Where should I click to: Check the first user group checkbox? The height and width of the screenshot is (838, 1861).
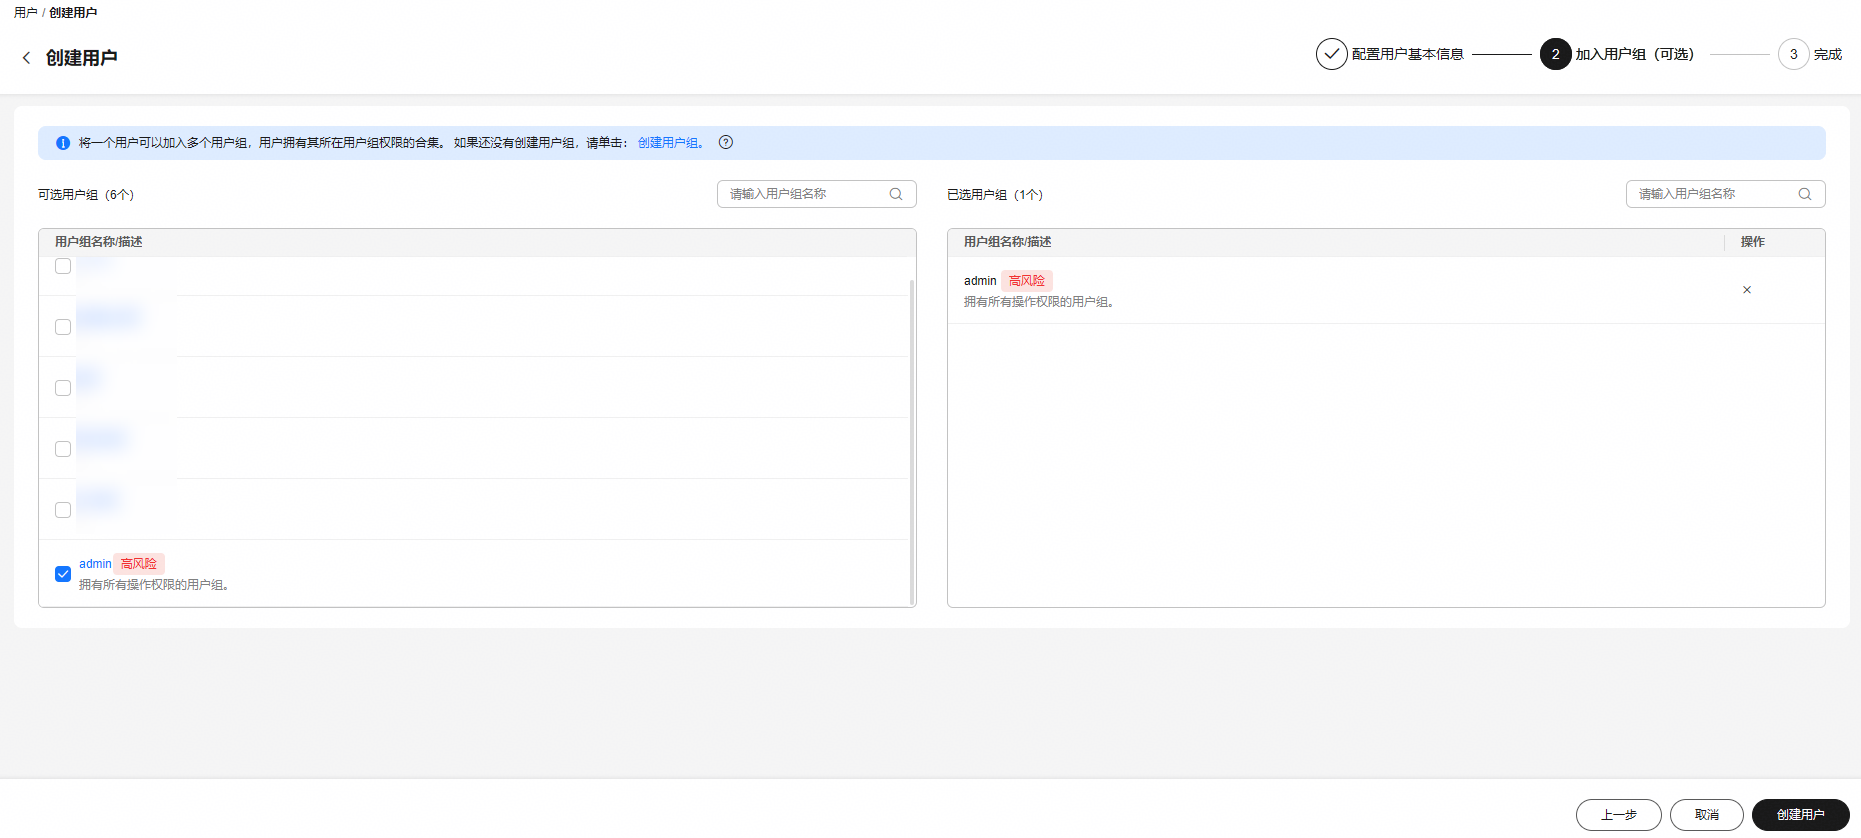click(x=63, y=266)
